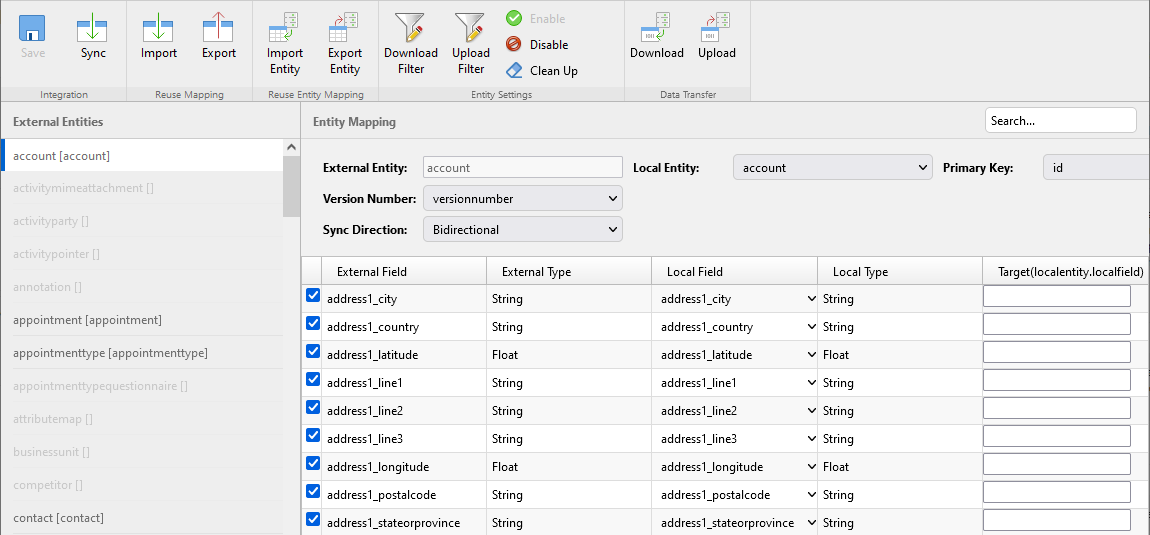Click the Search input field
The width and height of the screenshot is (1150, 535).
point(1060,121)
